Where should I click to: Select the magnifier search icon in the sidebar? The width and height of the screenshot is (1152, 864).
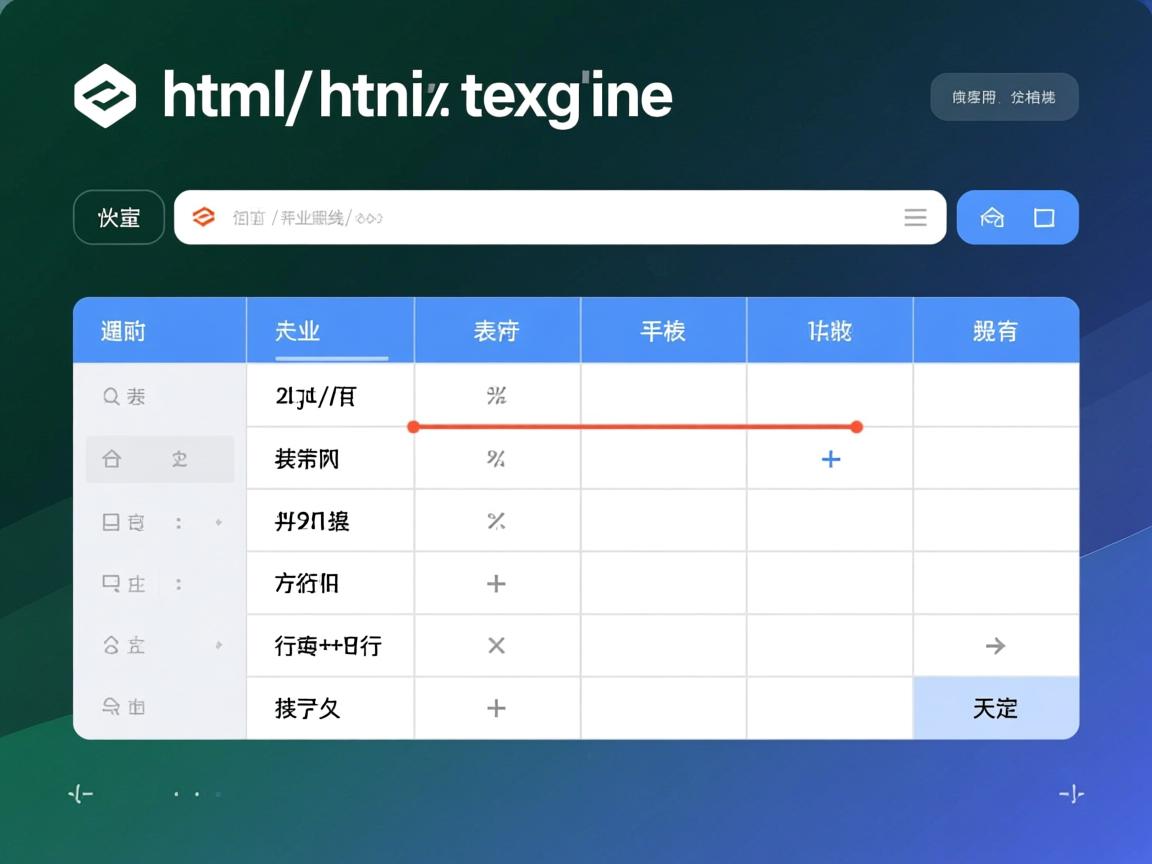click(x=110, y=395)
